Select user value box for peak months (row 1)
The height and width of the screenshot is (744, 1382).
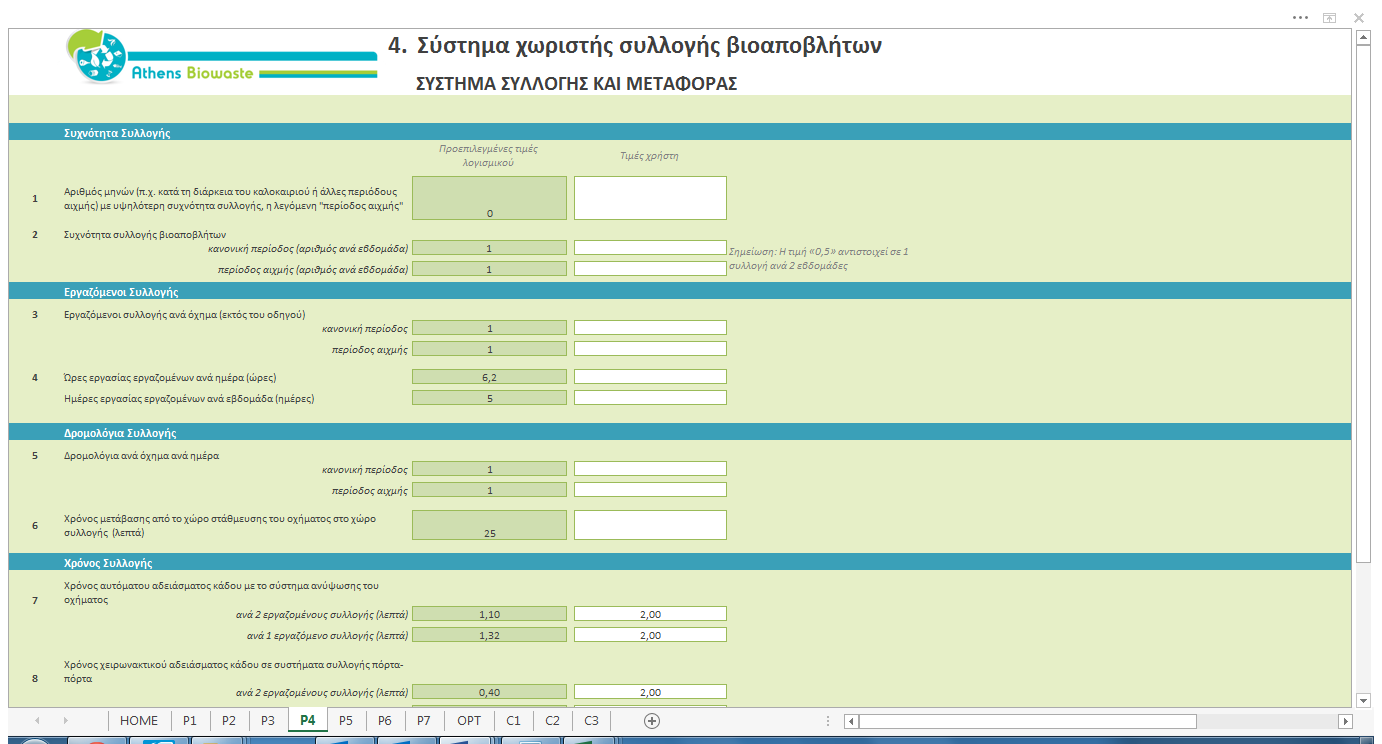650,198
